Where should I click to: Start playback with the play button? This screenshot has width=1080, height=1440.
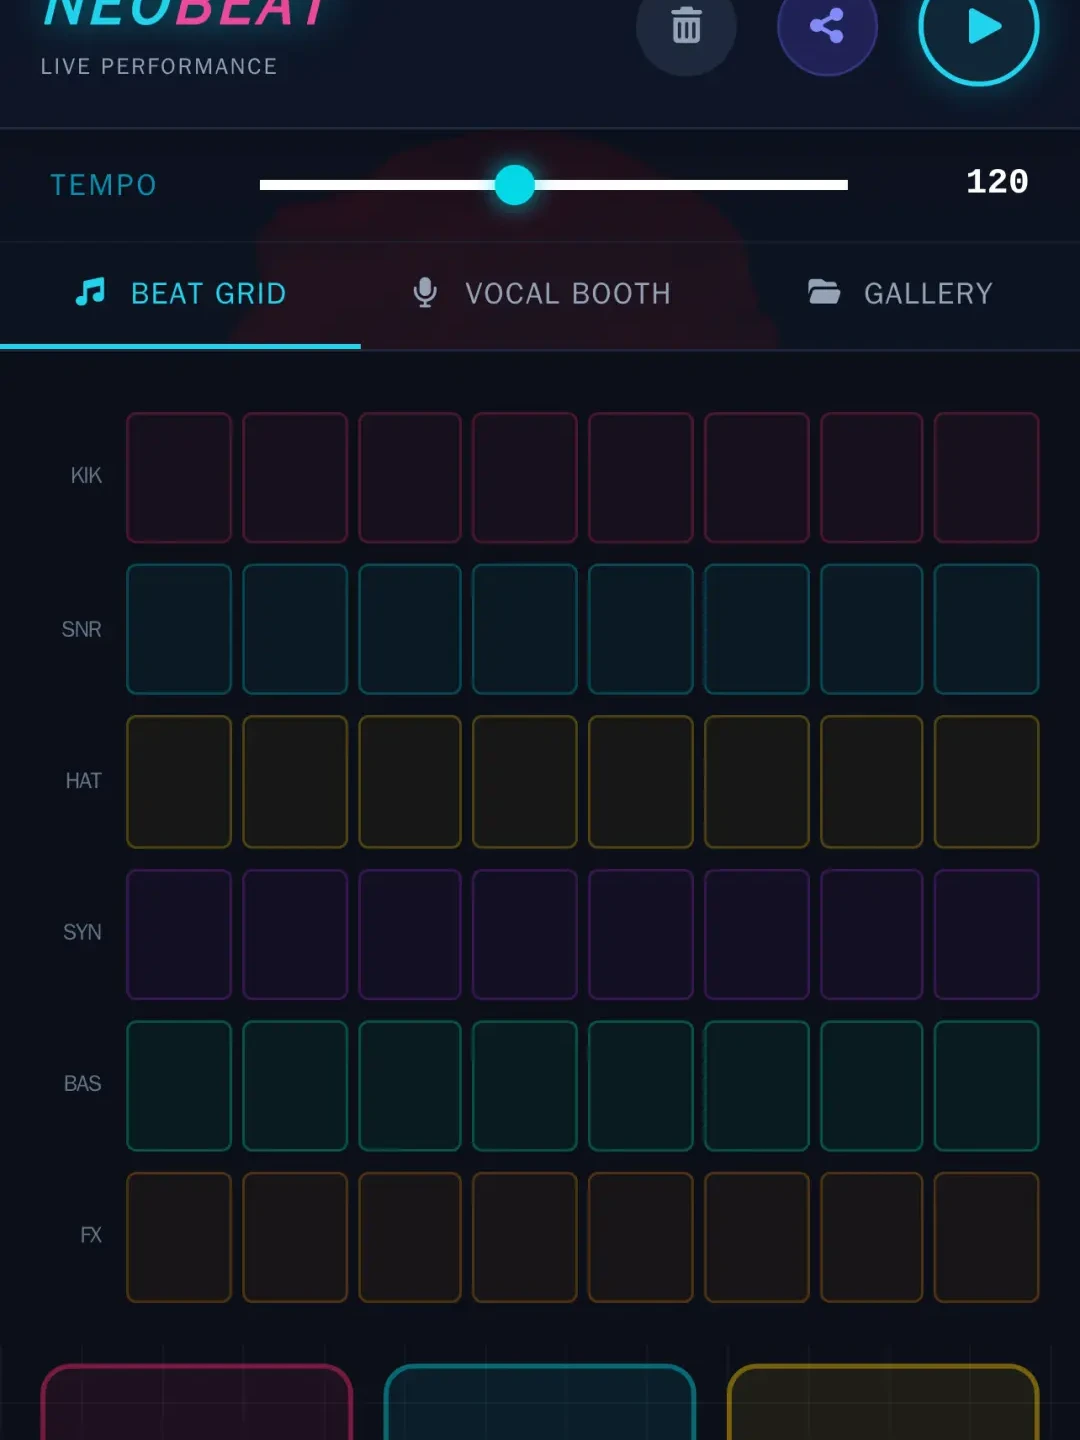(979, 26)
